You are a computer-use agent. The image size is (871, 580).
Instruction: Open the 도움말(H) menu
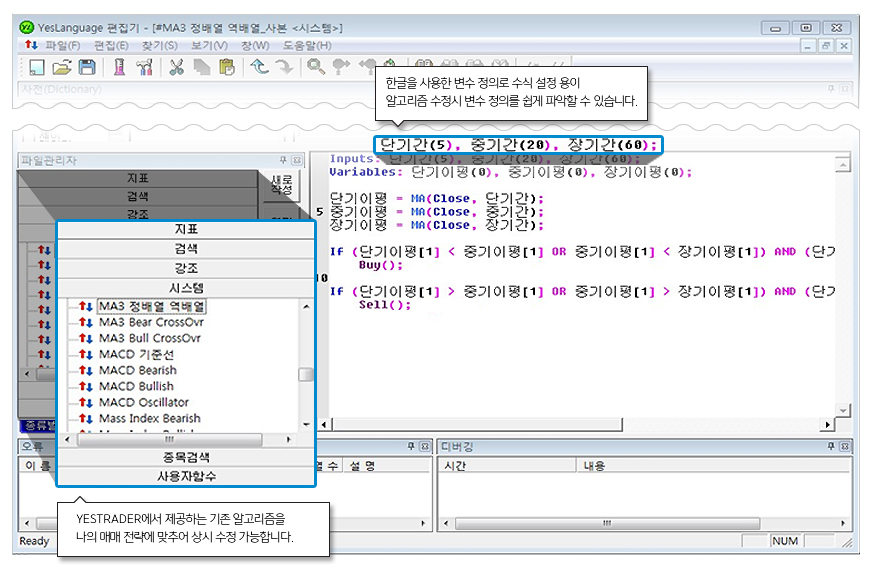[x=307, y=46]
